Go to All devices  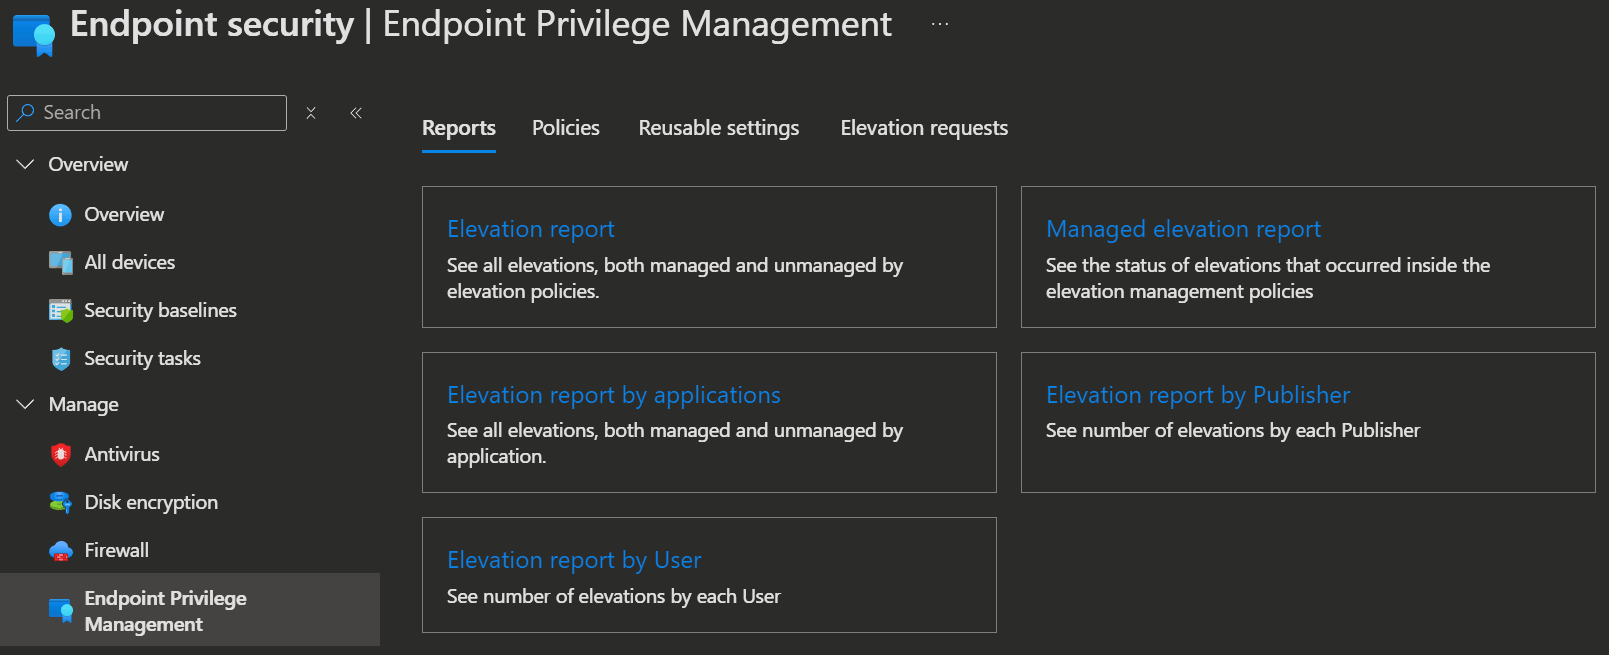click(130, 262)
